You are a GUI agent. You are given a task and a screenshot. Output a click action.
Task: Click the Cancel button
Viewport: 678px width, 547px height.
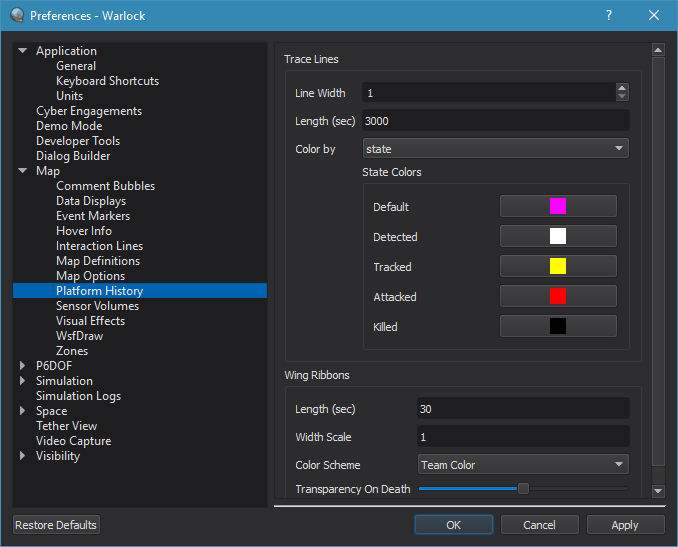(539, 525)
